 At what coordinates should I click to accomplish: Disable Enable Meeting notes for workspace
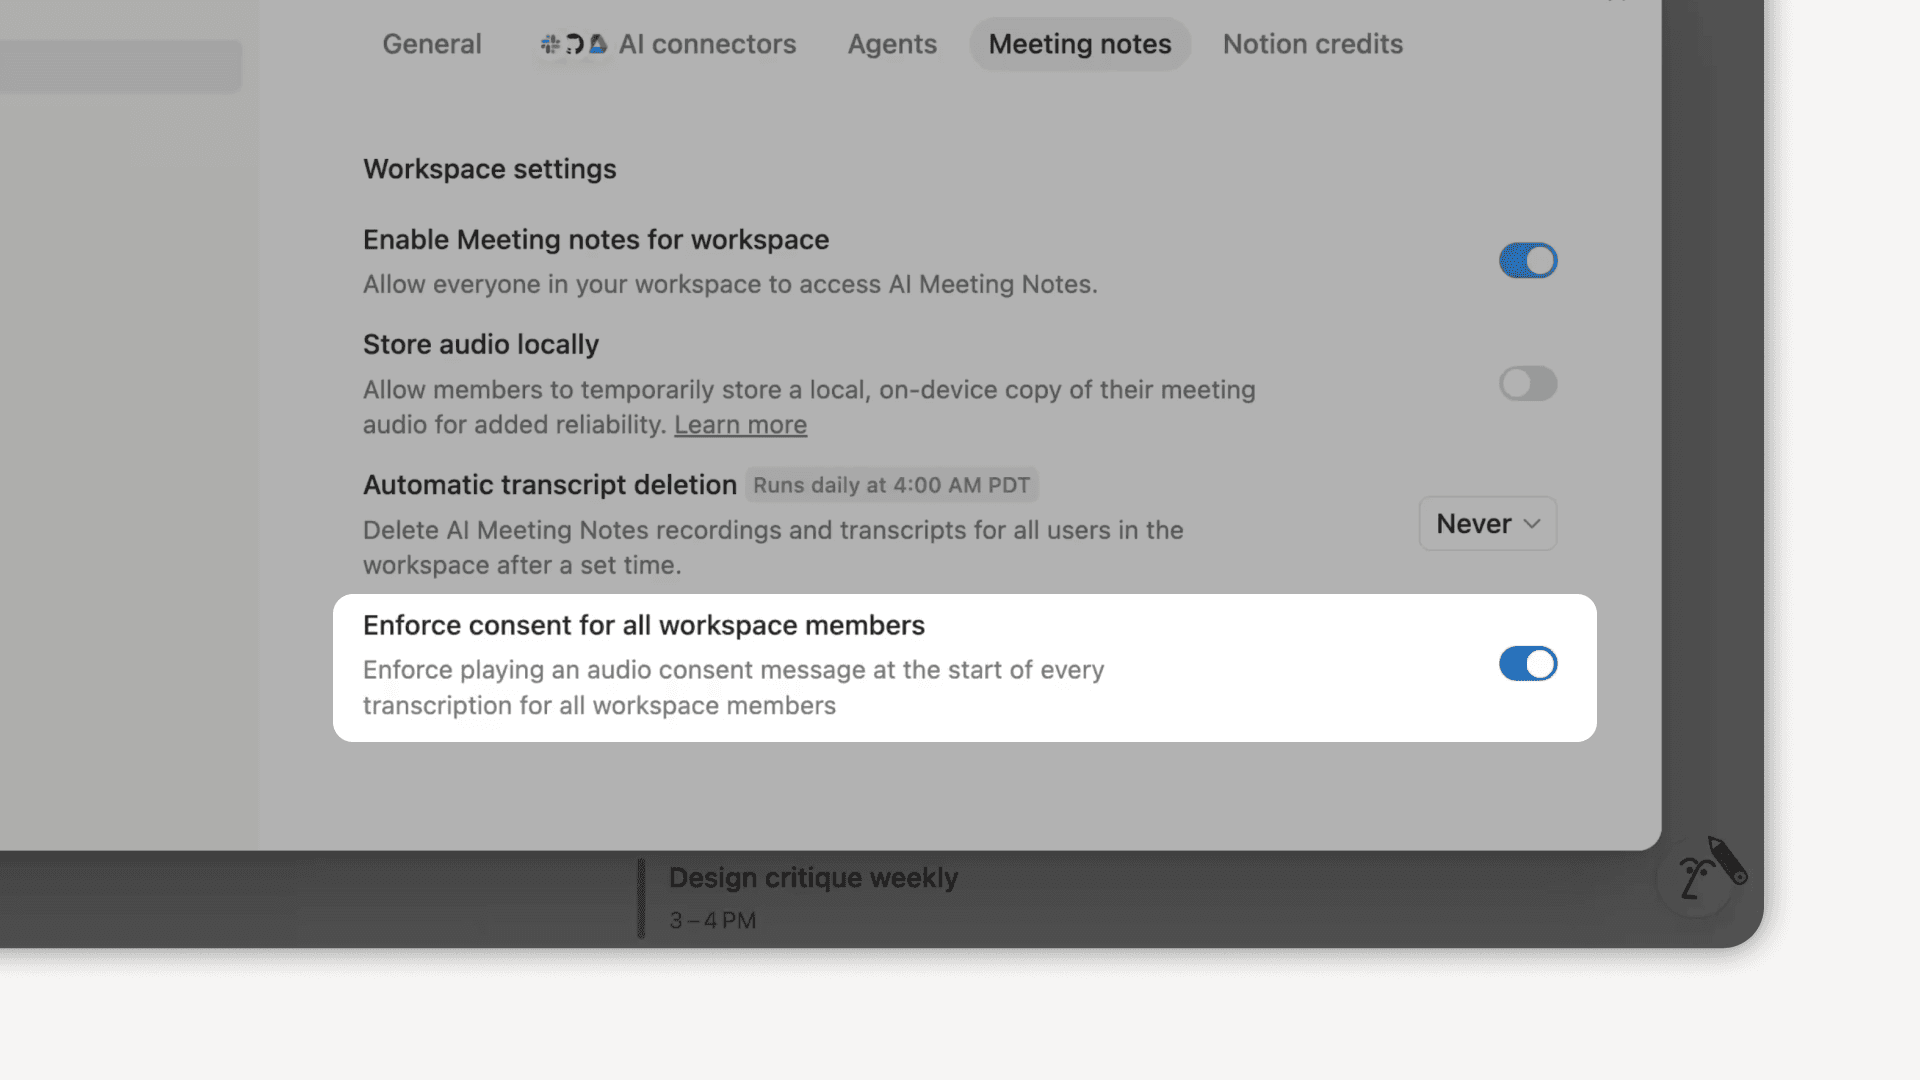coord(1527,260)
